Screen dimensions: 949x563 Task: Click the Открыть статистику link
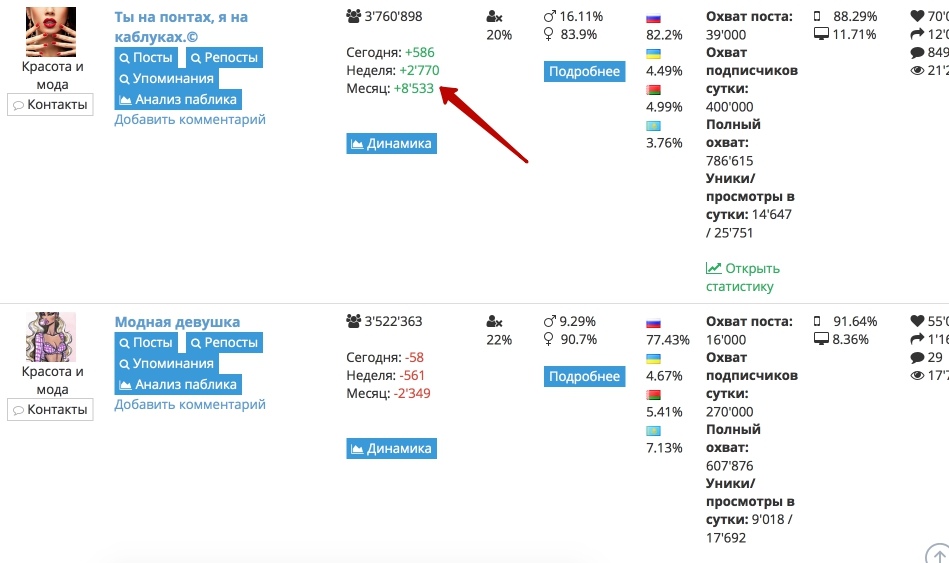click(743, 277)
